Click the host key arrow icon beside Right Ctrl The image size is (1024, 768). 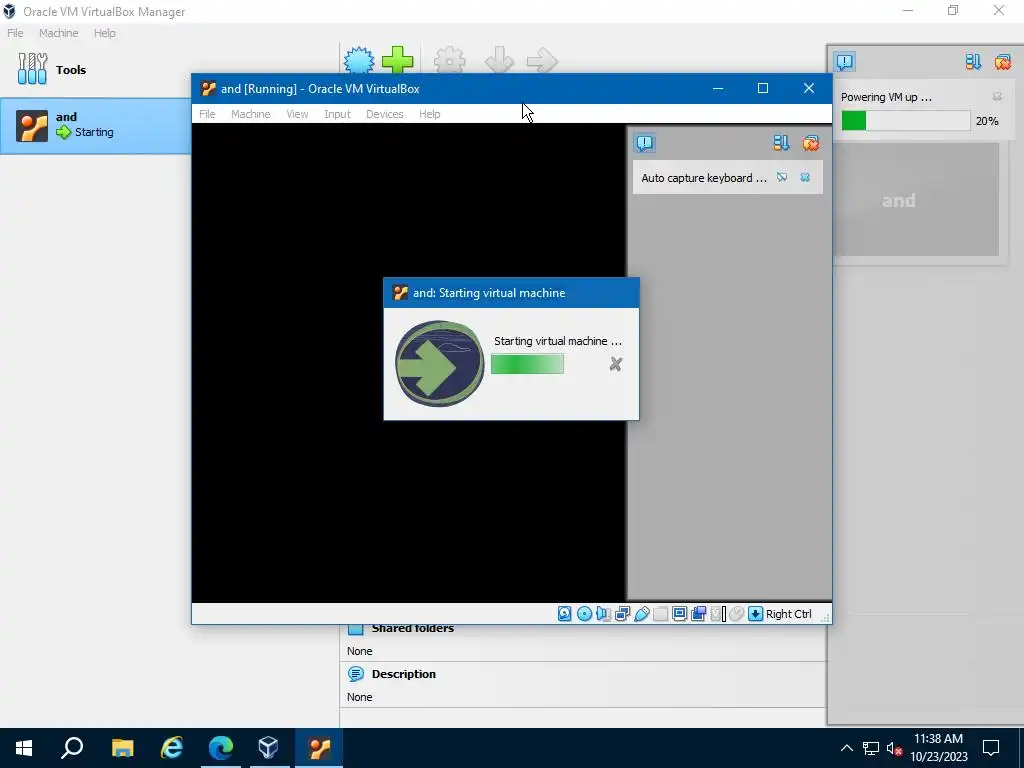tap(755, 614)
